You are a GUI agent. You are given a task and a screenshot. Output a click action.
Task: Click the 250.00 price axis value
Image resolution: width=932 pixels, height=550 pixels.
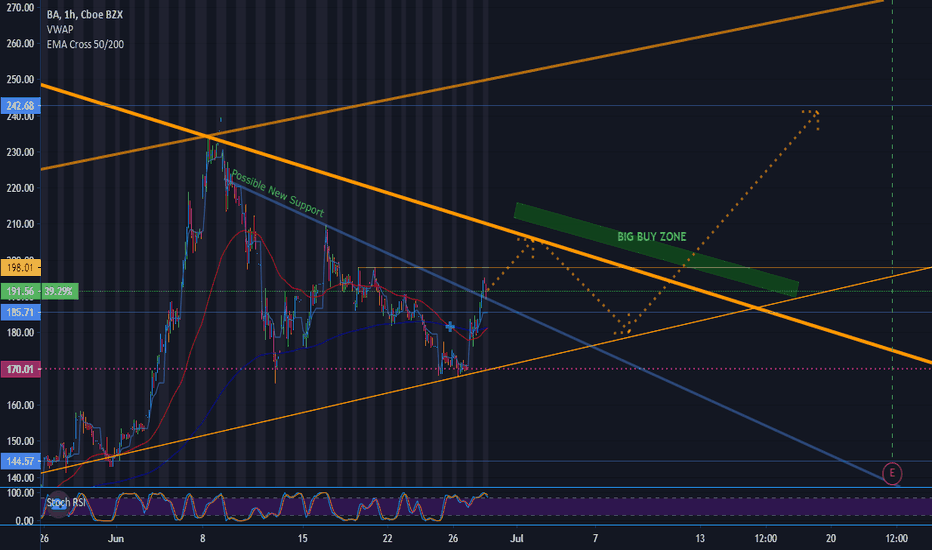[x=20, y=80]
